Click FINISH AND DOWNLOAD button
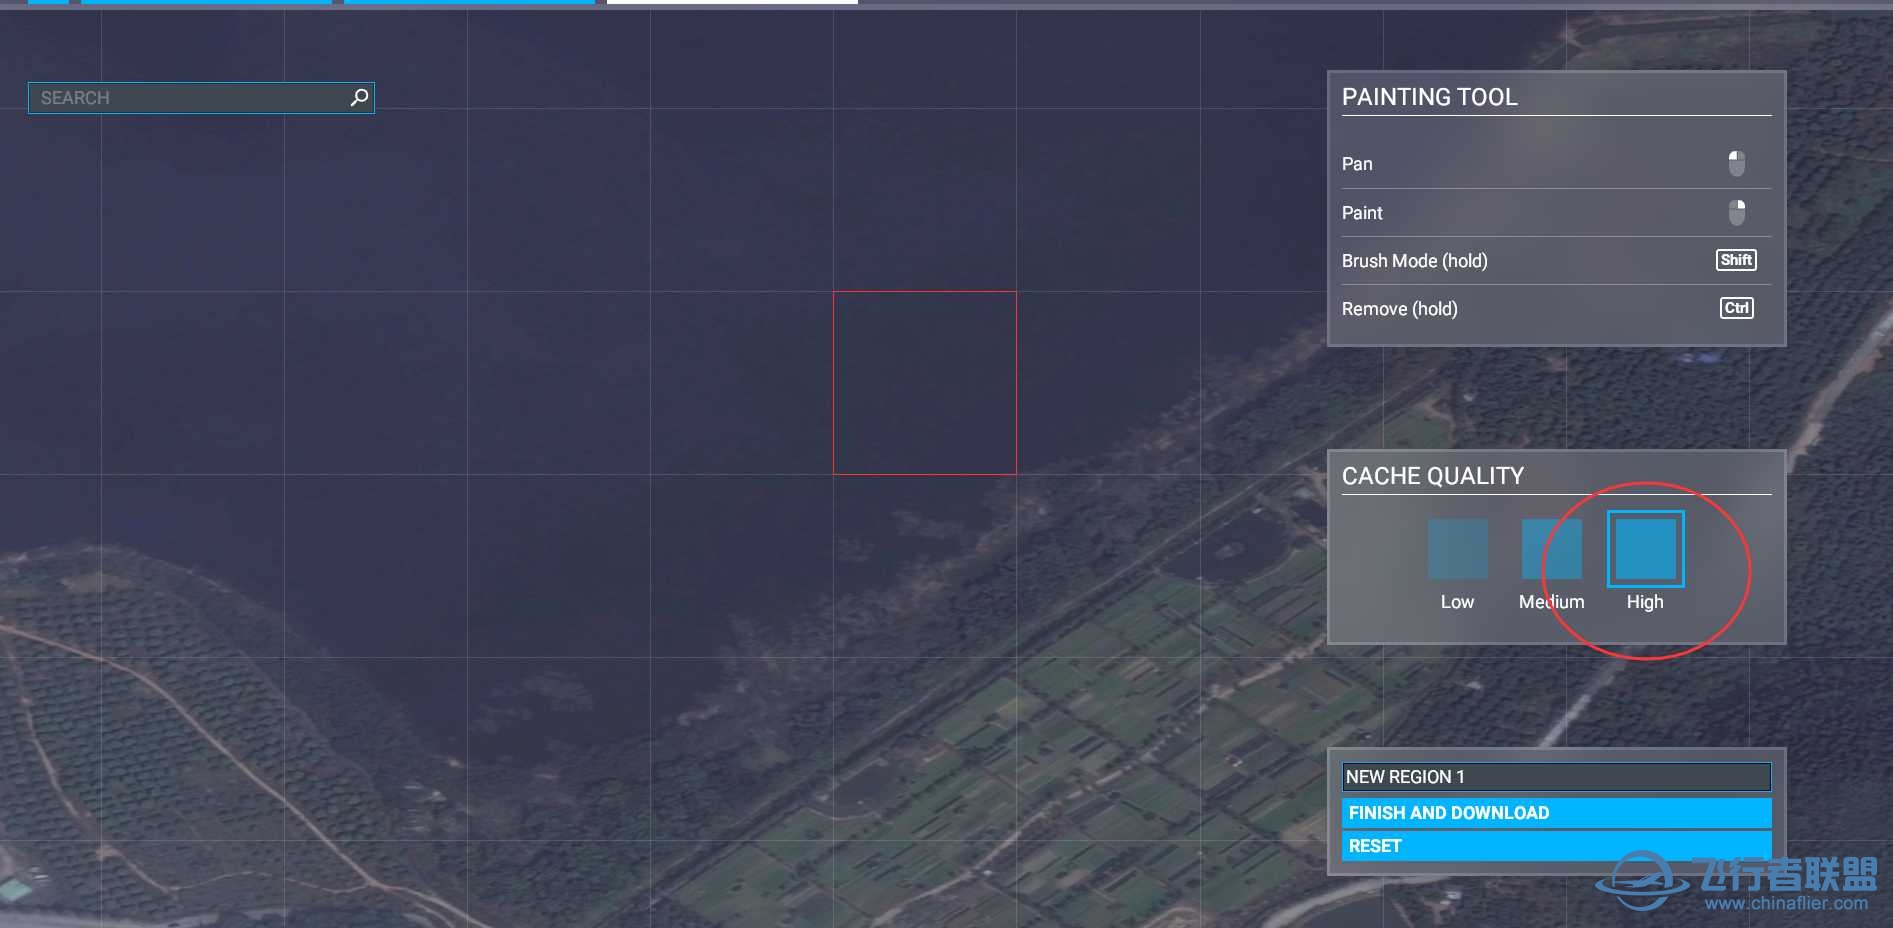 click(x=1556, y=813)
